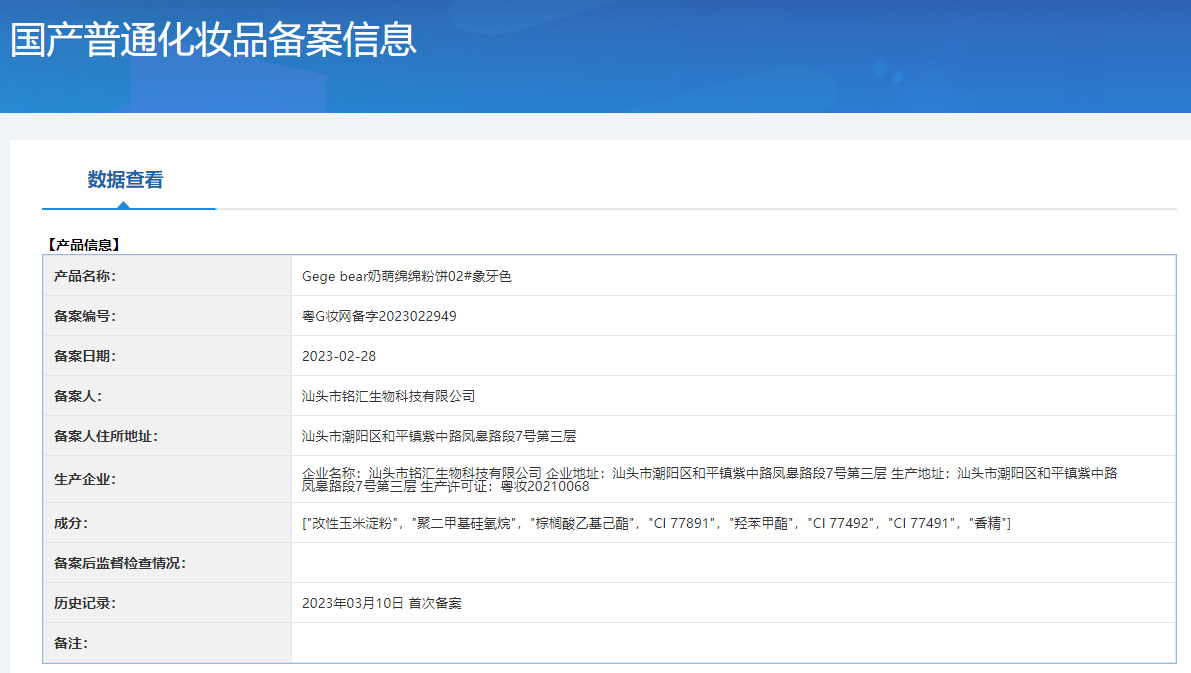Click the registrant address value text
This screenshot has height=673, width=1191.
tap(439, 437)
